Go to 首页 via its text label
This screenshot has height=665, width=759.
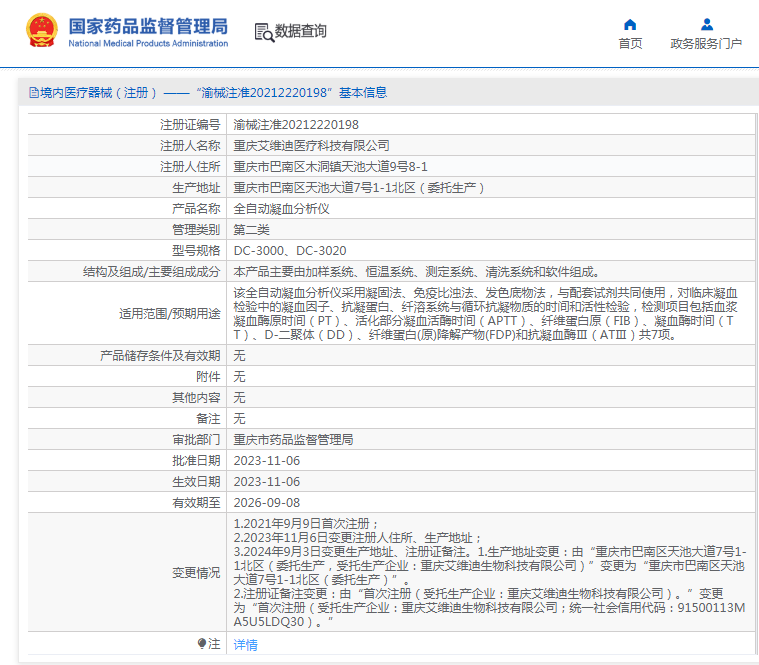click(x=630, y=44)
